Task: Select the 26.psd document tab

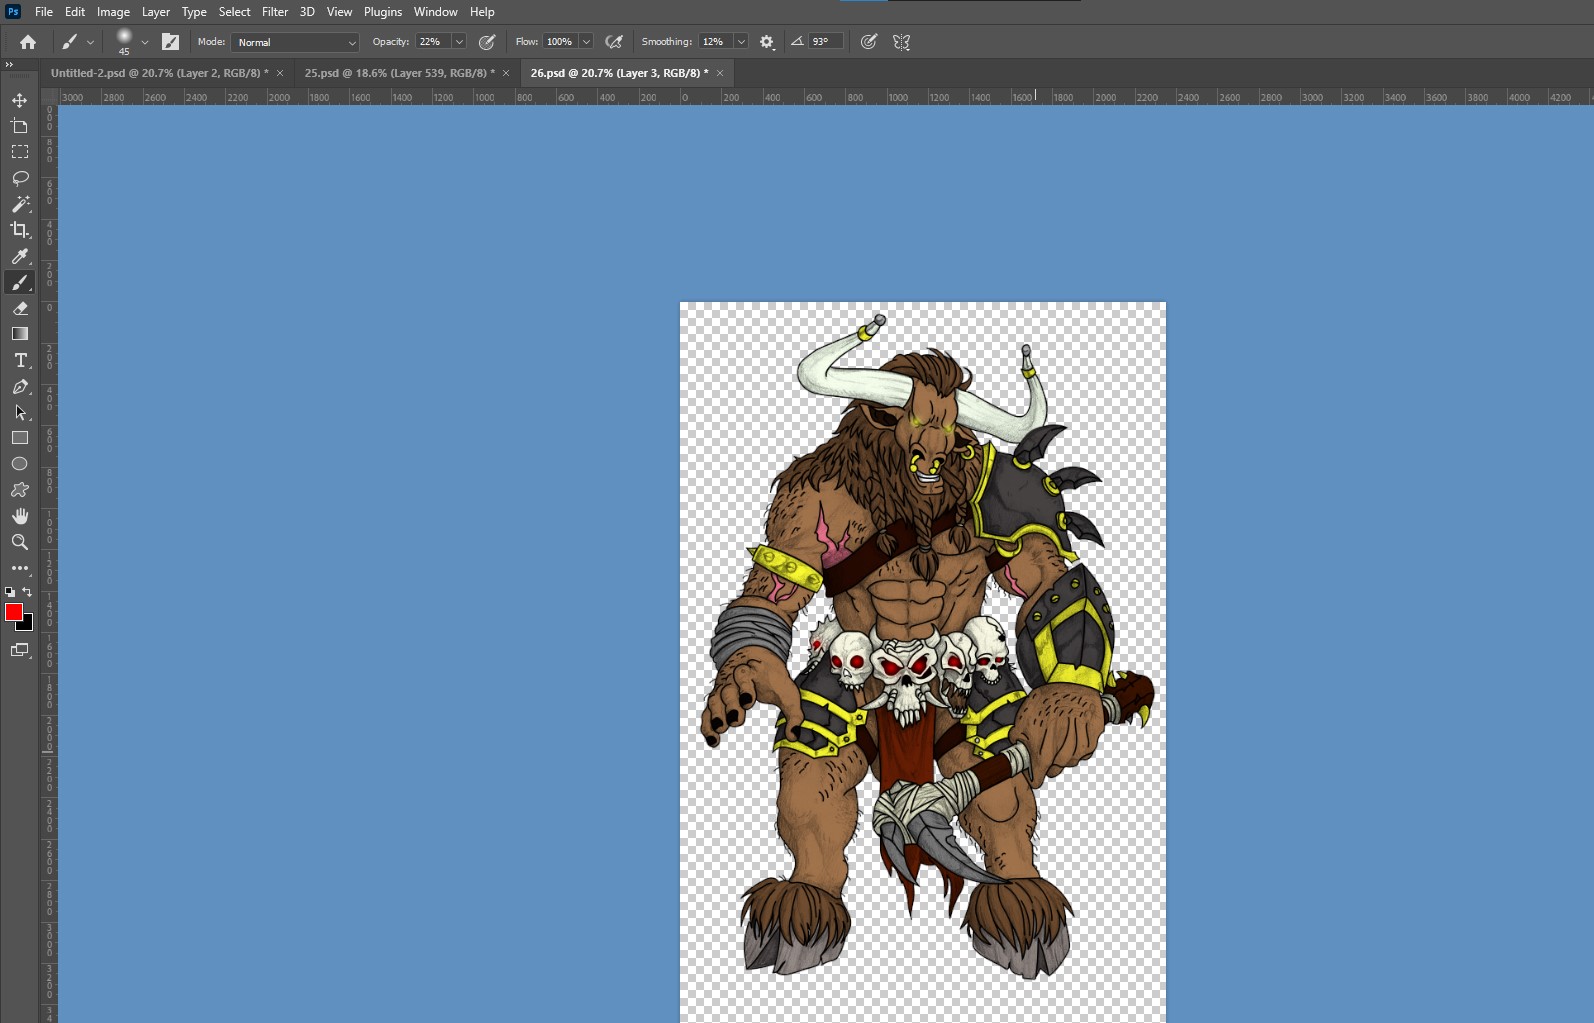Action: [x=619, y=73]
